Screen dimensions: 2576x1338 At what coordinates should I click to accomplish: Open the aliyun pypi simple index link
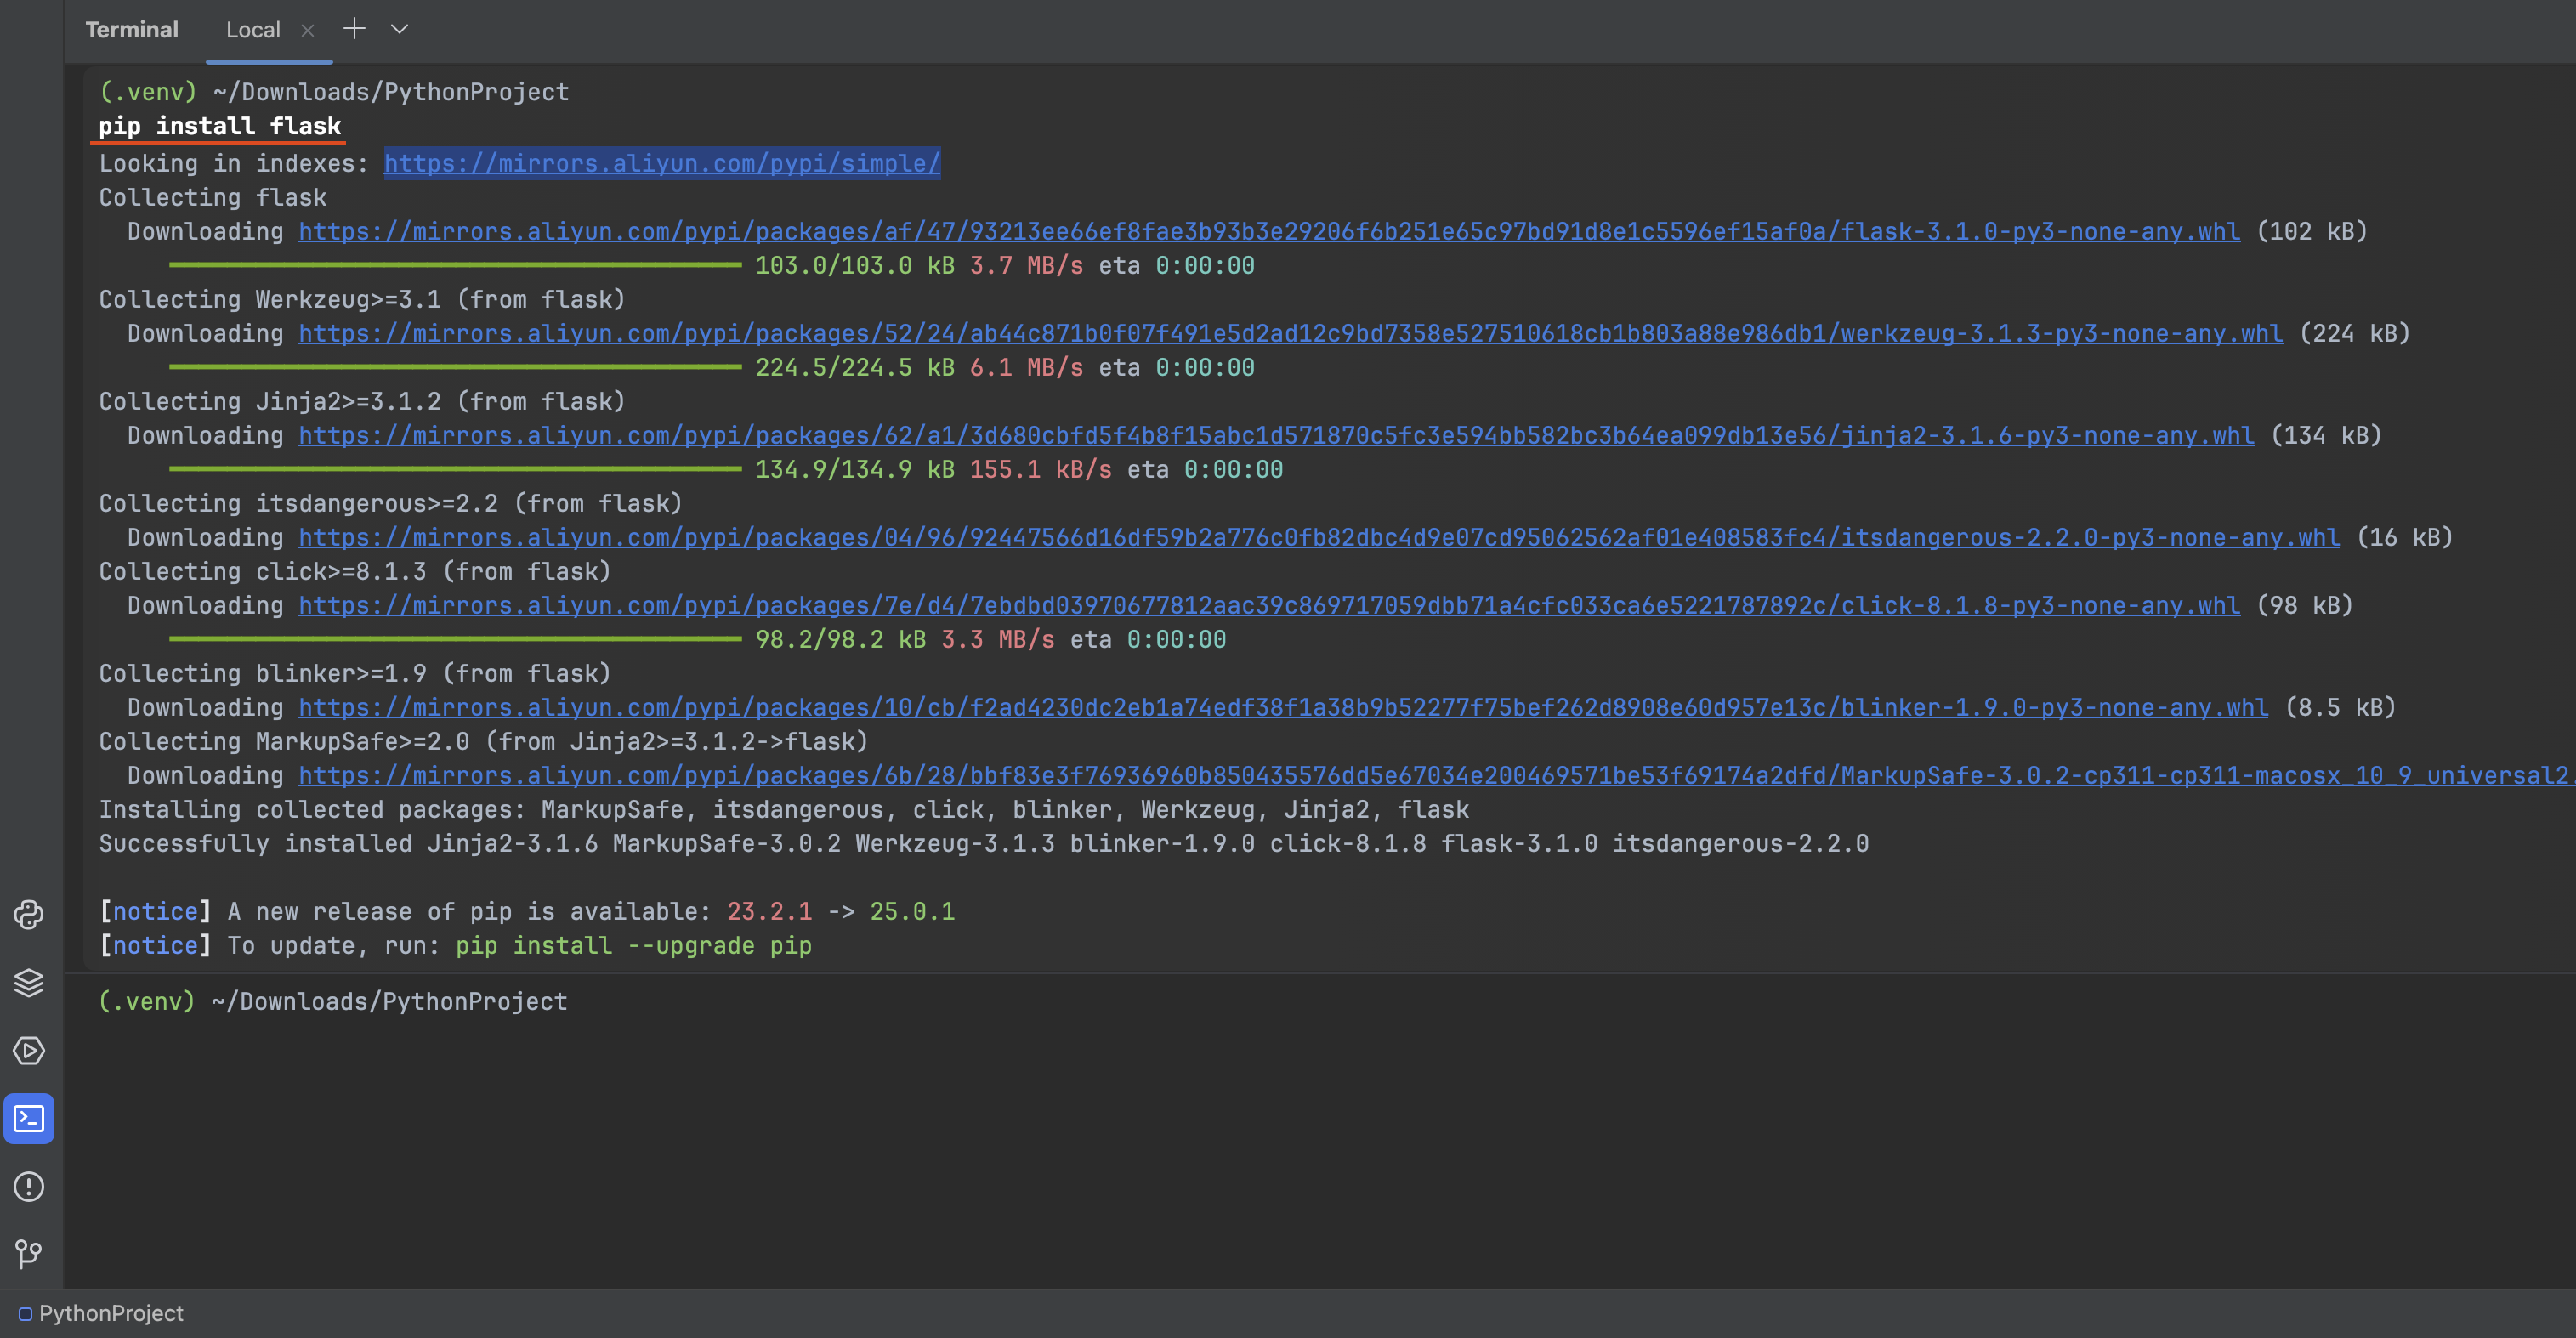[x=661, y=163]
